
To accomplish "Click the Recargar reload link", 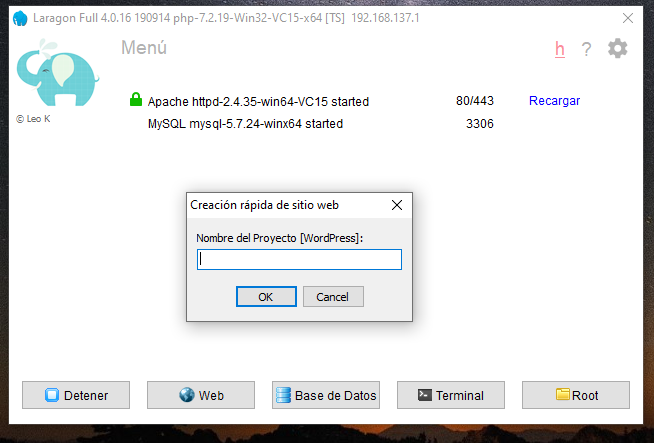I will [554, 101].
